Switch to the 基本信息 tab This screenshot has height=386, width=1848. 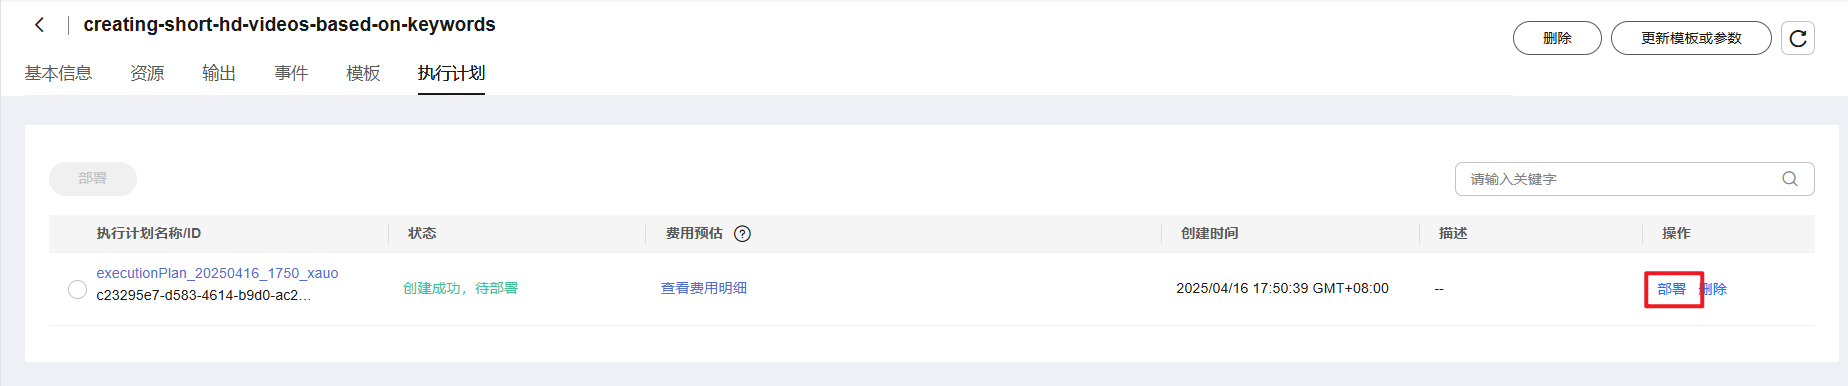coord(58,73)
